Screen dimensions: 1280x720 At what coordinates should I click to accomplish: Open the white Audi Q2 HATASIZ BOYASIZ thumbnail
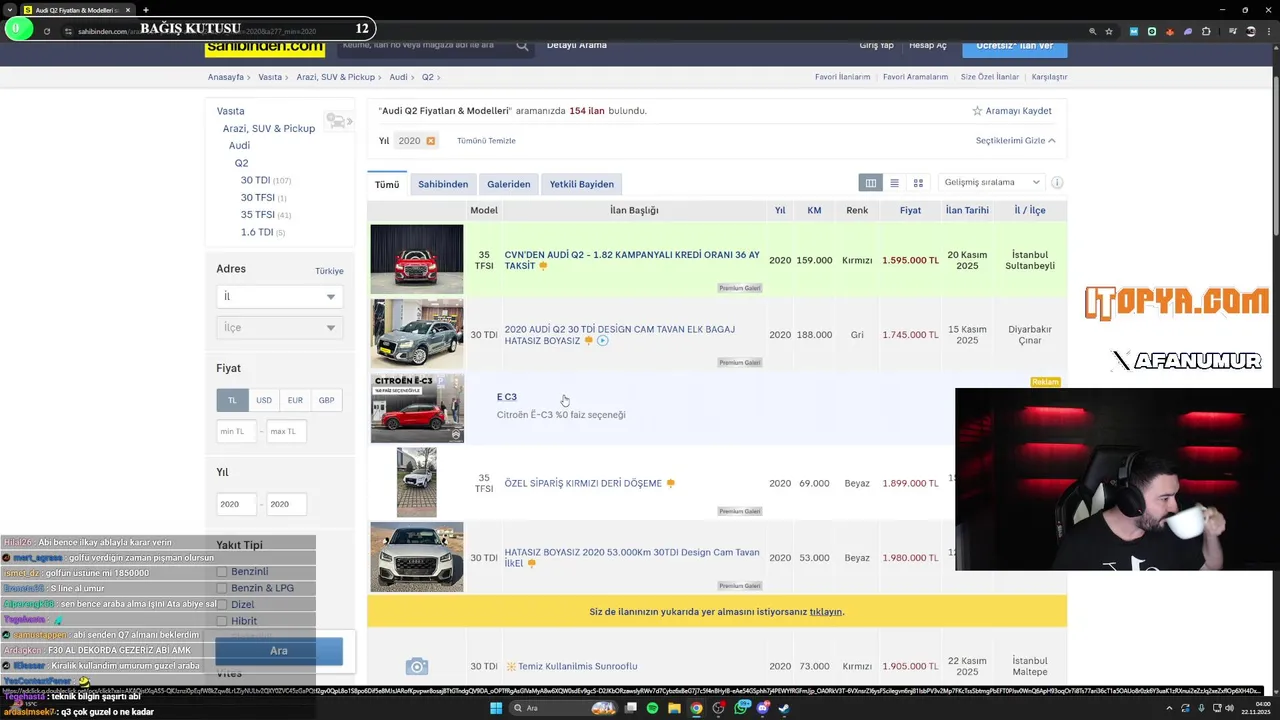417,557
